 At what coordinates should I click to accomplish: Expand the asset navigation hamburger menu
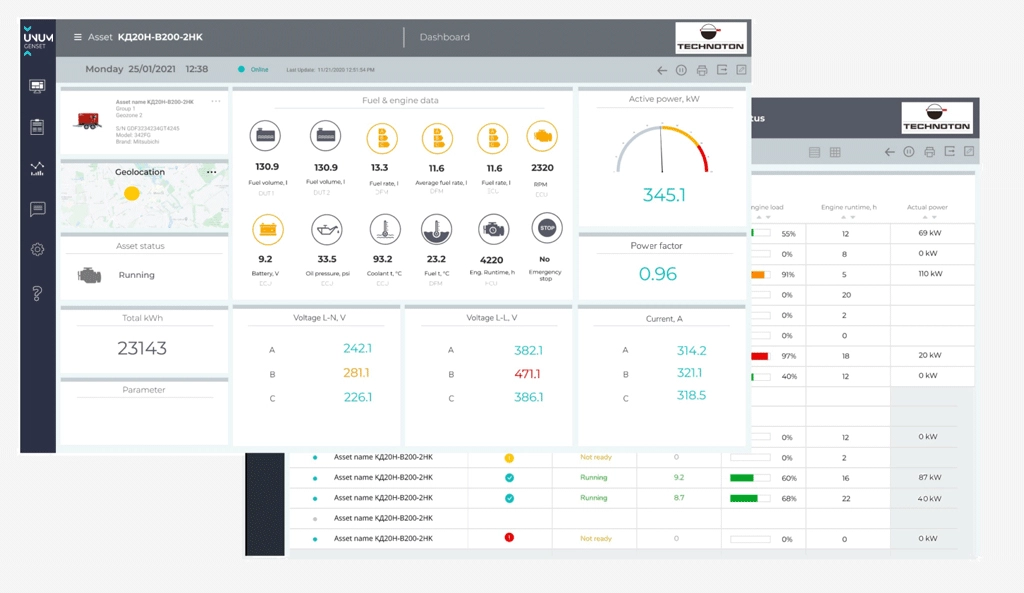(x=77, y=37)
